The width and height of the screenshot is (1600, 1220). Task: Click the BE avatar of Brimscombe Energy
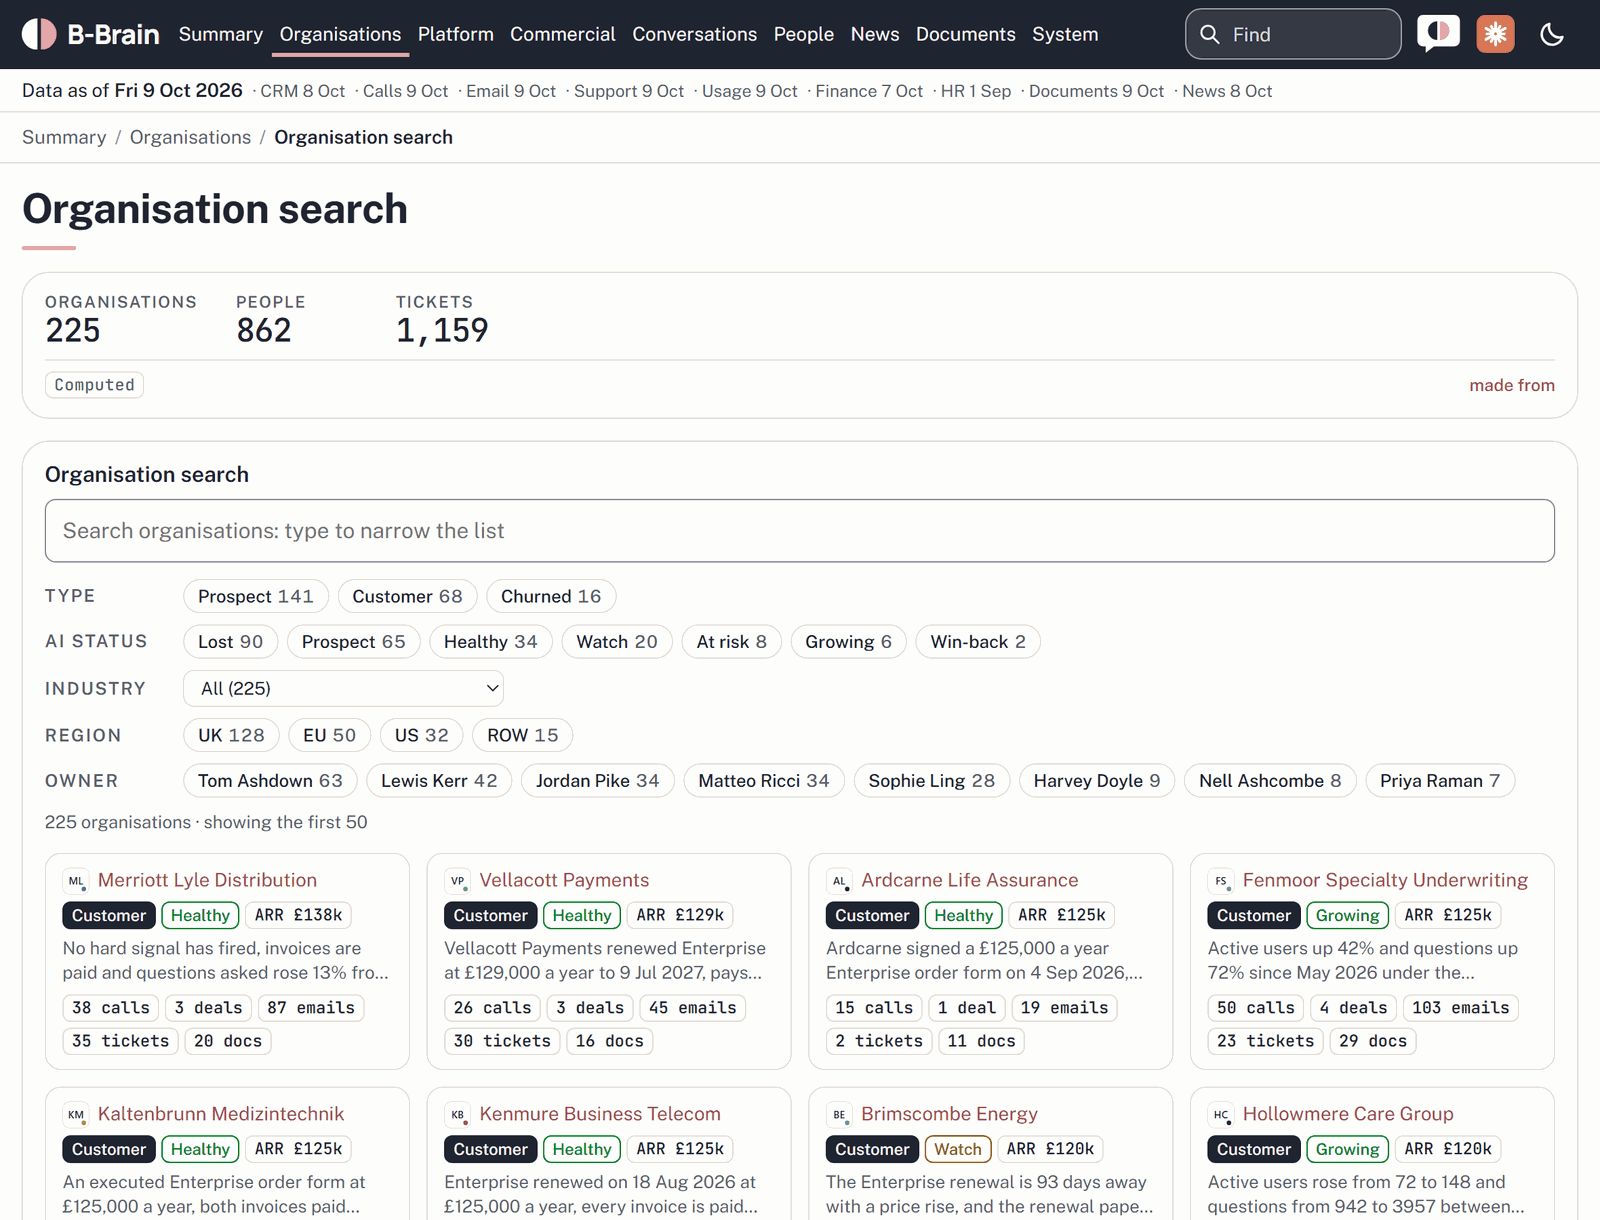point(840,1115)
